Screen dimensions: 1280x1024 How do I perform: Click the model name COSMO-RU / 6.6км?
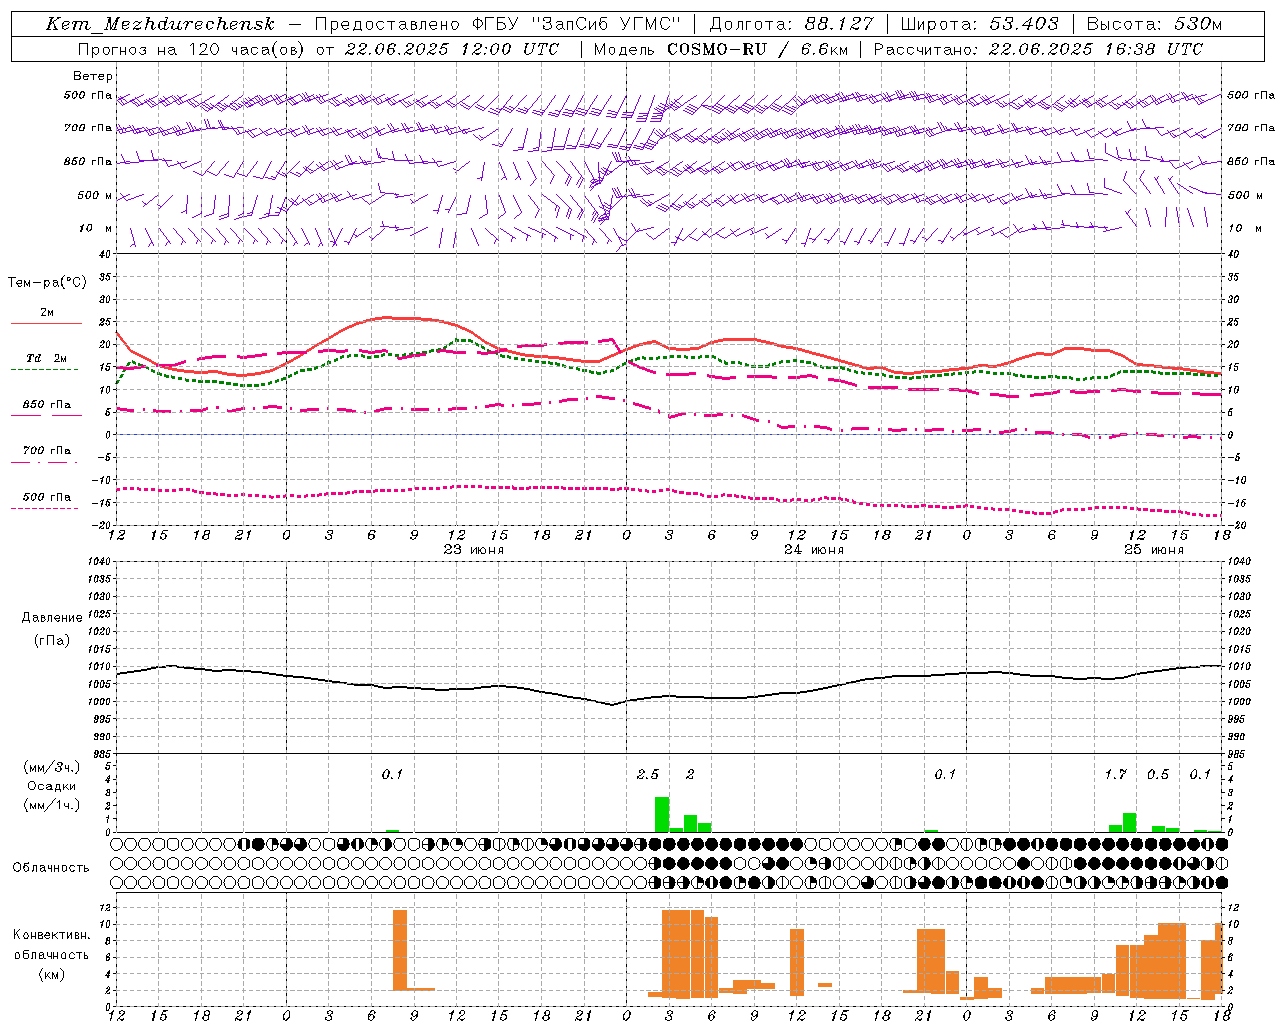[x=757, y=49]
